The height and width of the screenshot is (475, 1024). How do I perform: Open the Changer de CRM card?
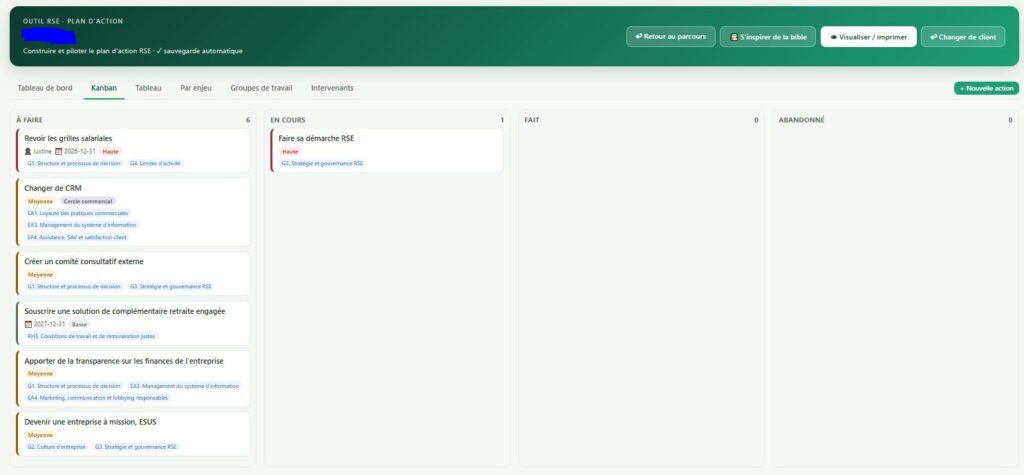(133, 212)
